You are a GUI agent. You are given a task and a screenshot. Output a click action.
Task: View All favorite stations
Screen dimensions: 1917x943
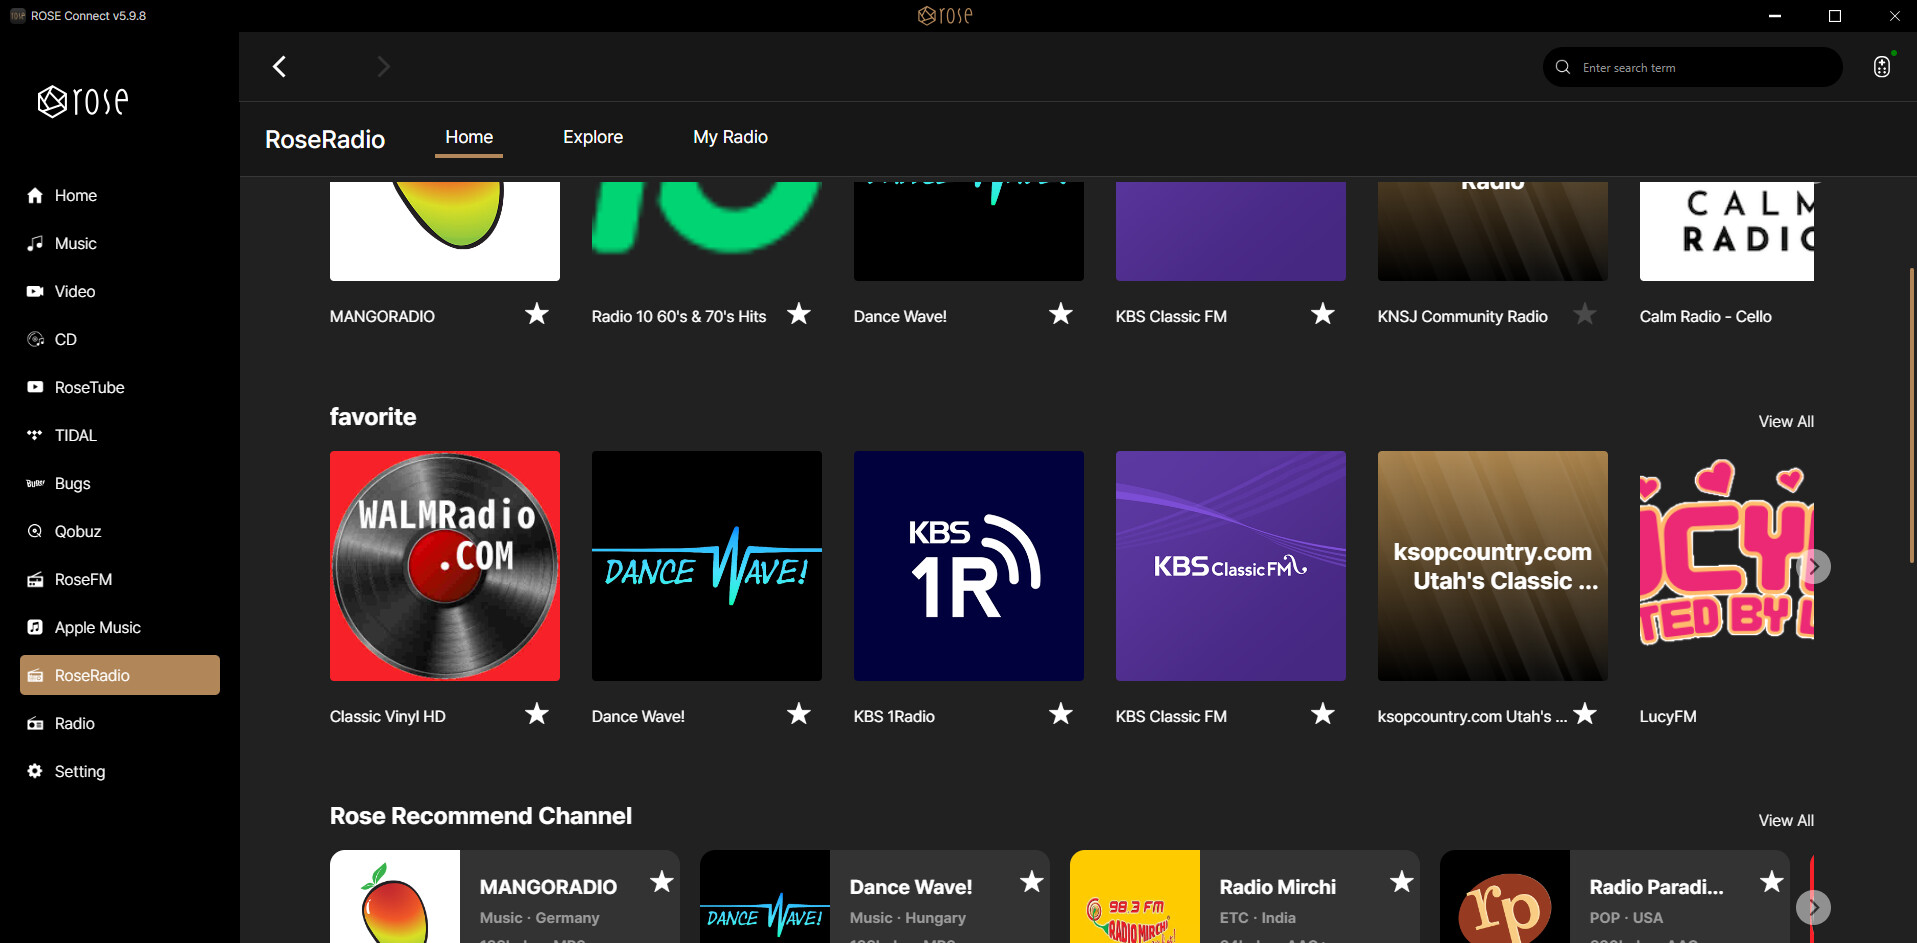pyautogui.click(x=1786, y=421)
